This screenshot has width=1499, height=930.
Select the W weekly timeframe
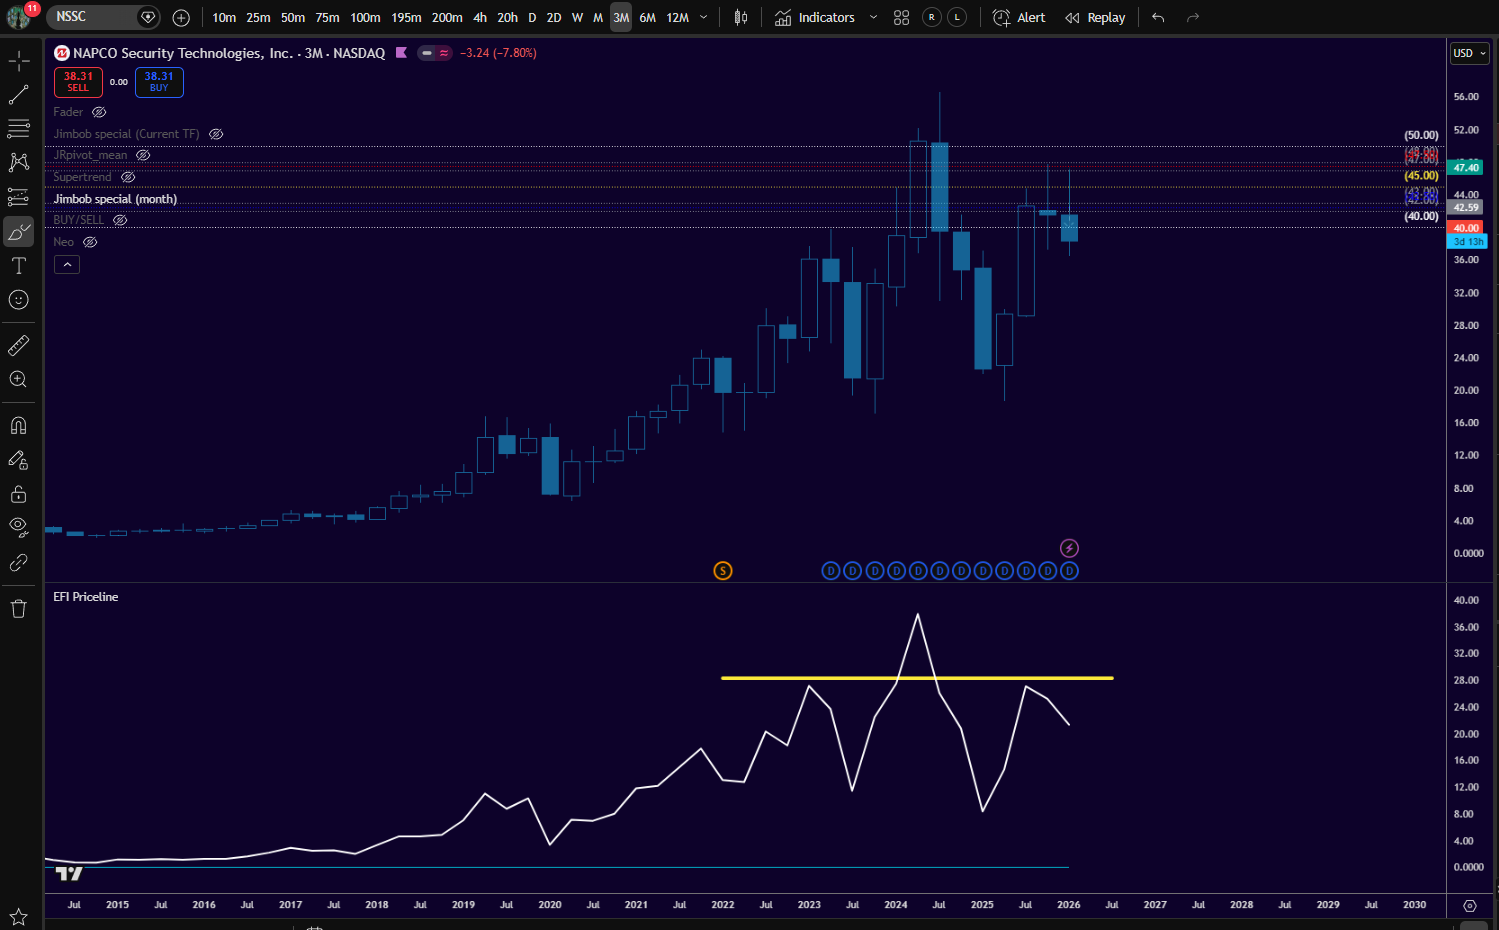[x=577, y=17]
